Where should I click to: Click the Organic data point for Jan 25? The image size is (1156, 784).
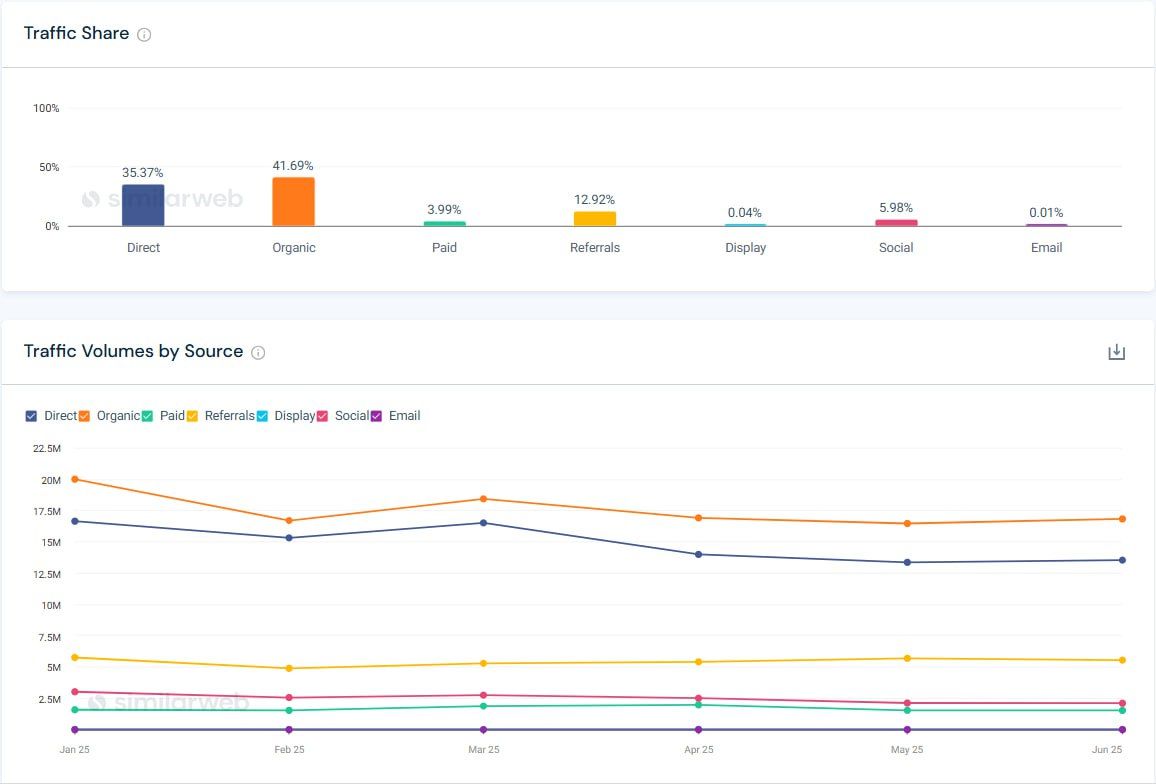75,479
